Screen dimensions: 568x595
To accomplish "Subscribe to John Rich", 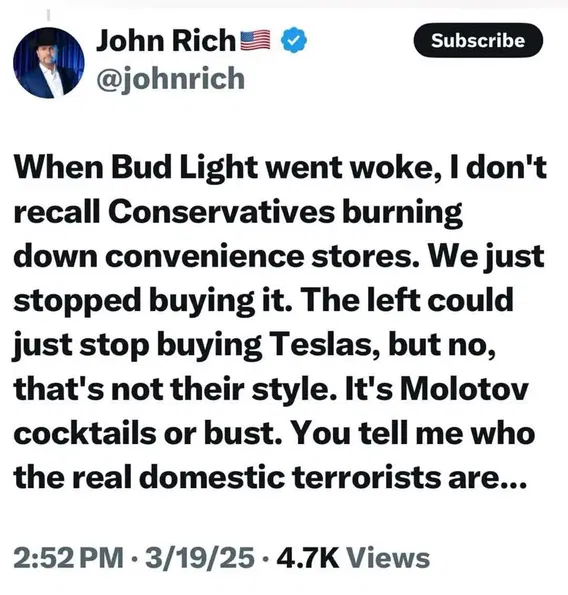I will 478,40.
